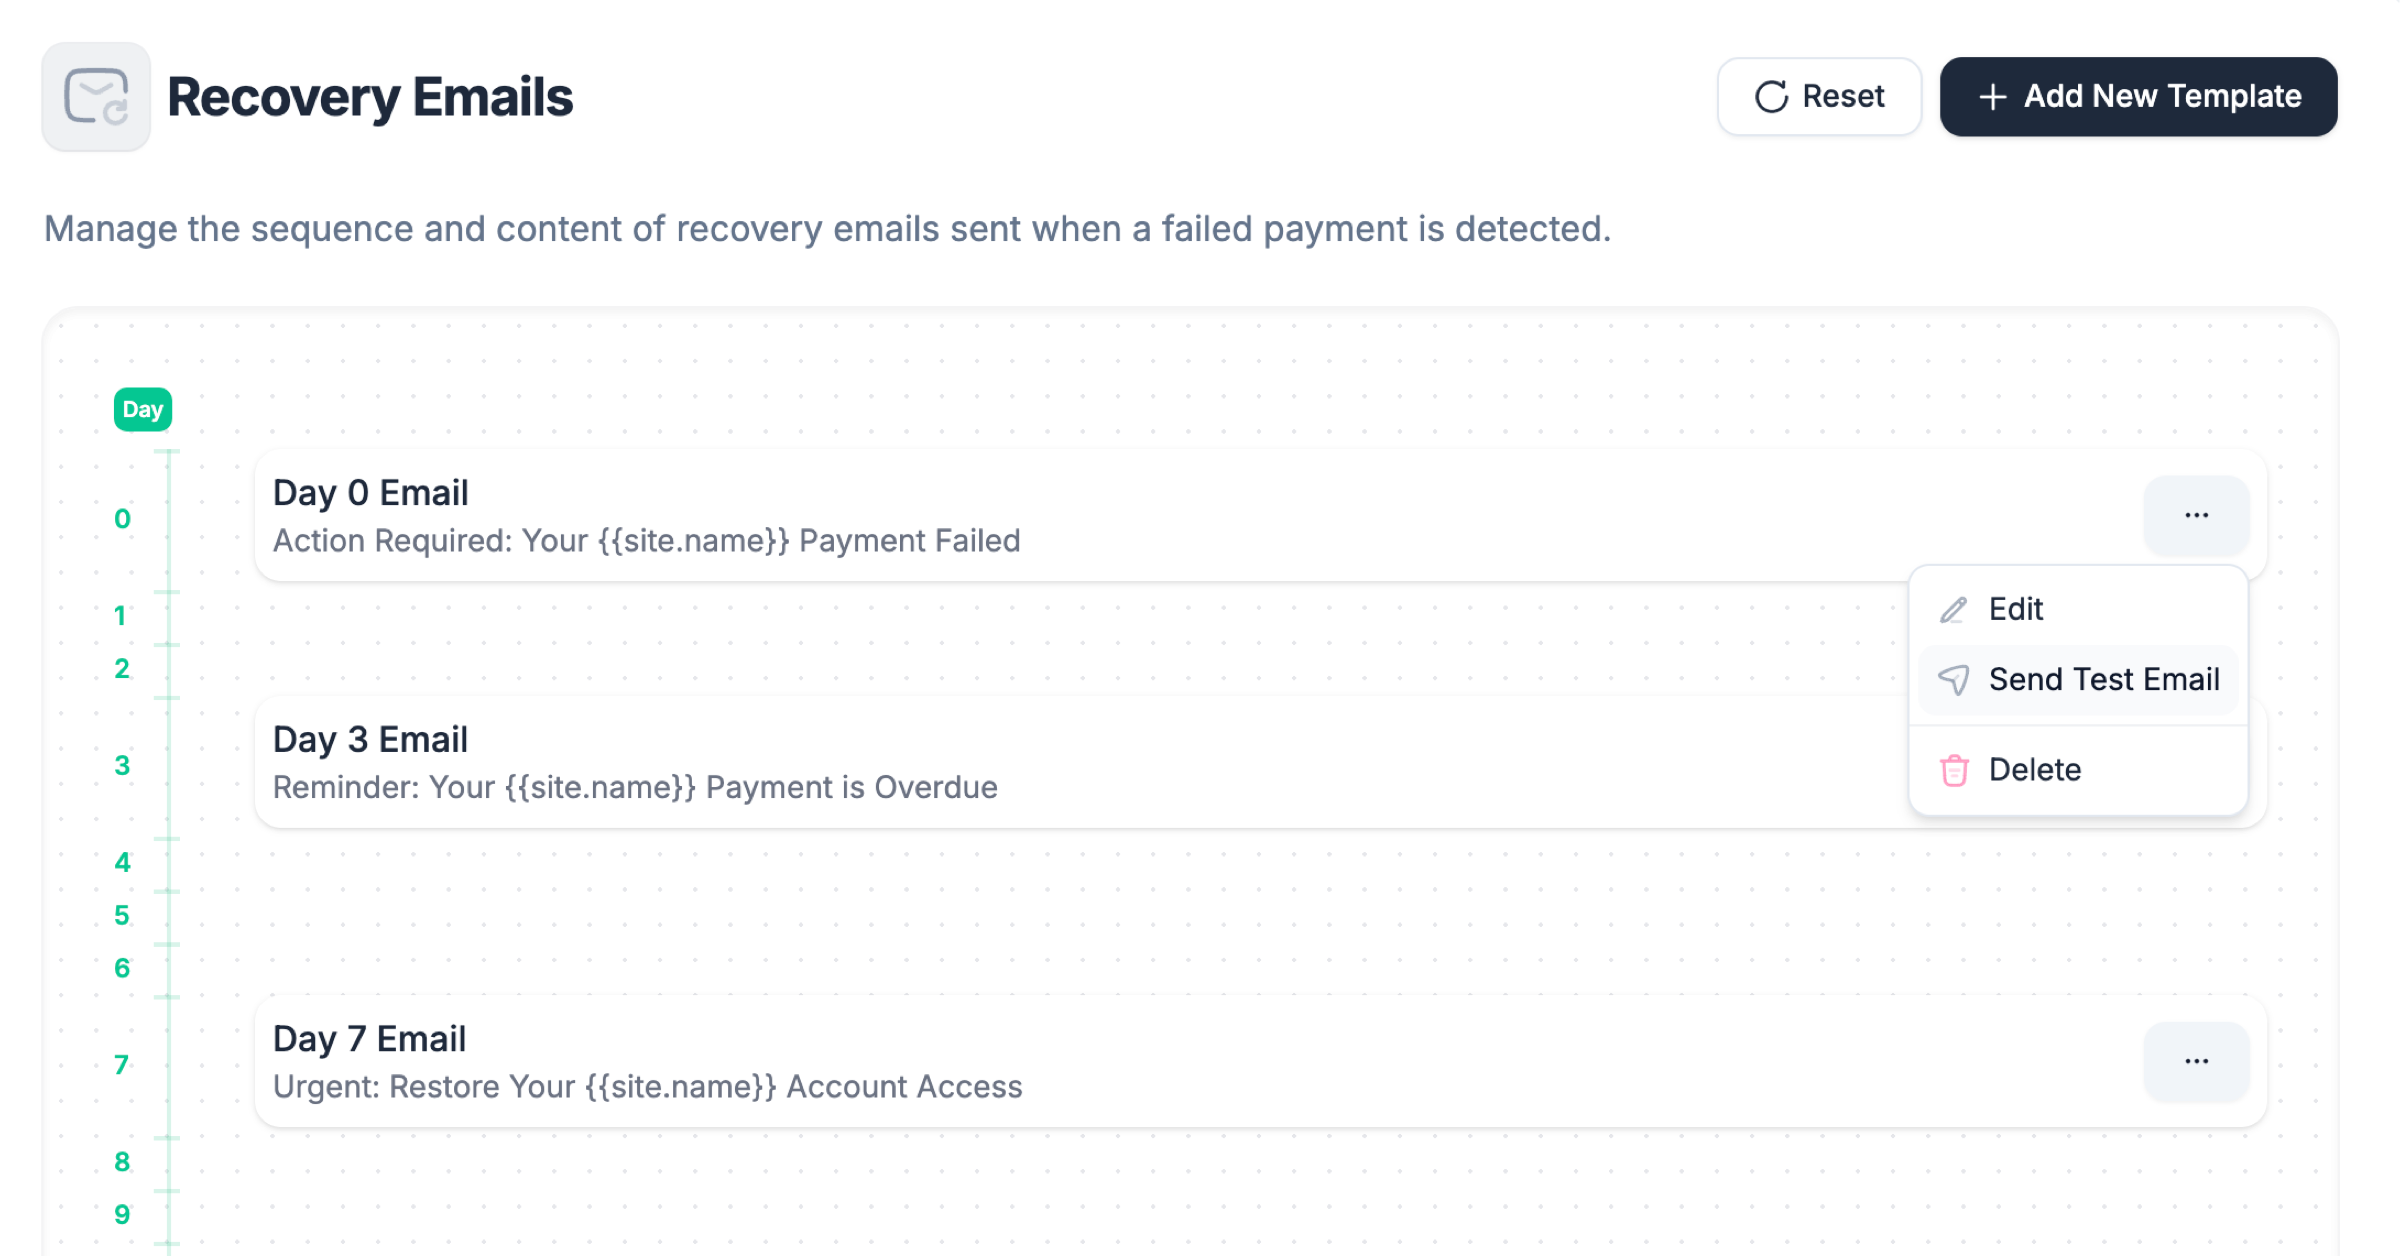This screenshot has width=2400, height=1256.
Task: Click the pencil icon next to Edit
Action: [x=1953, y=610]
